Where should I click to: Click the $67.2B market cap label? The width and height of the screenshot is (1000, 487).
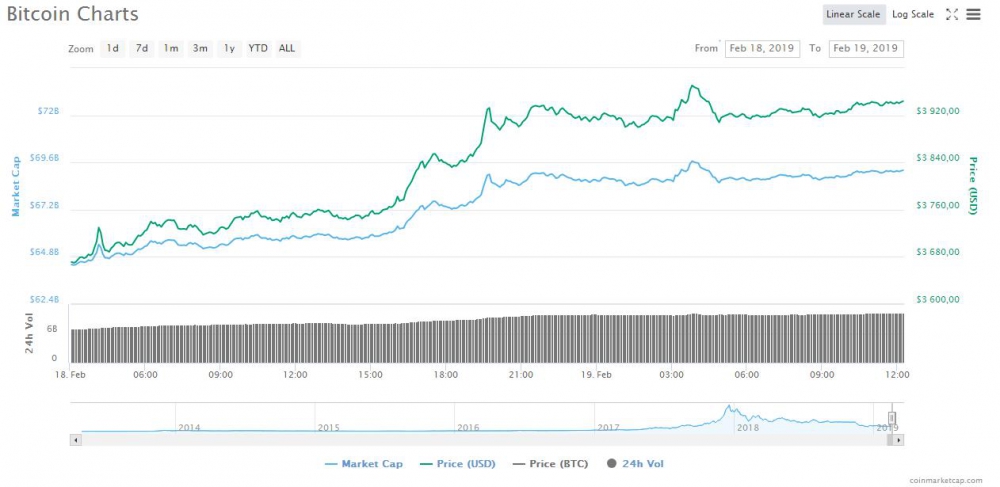tap(45, 205)
